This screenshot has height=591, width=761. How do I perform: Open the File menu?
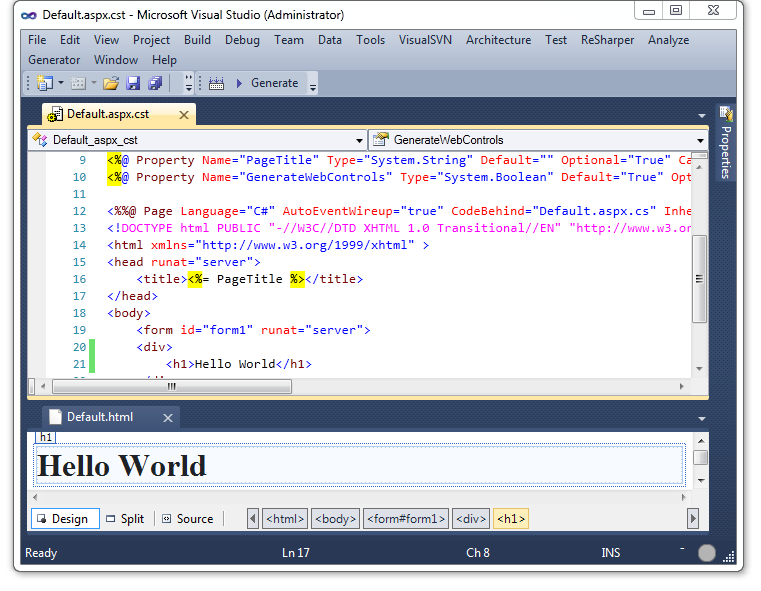(x=37, y=40)
